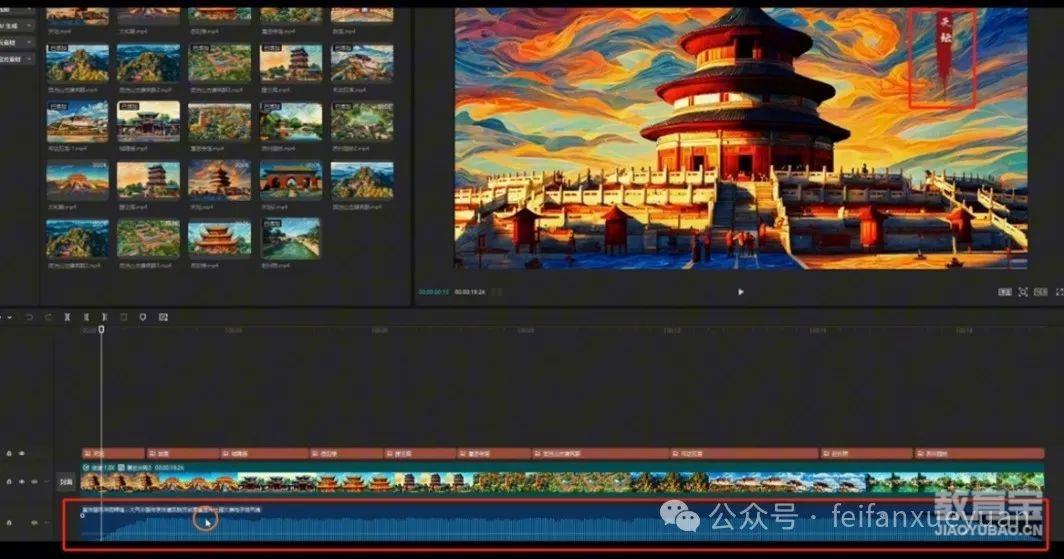Click the current timecode under the preview
1064x559 pixels.
[x=433, y=292]
